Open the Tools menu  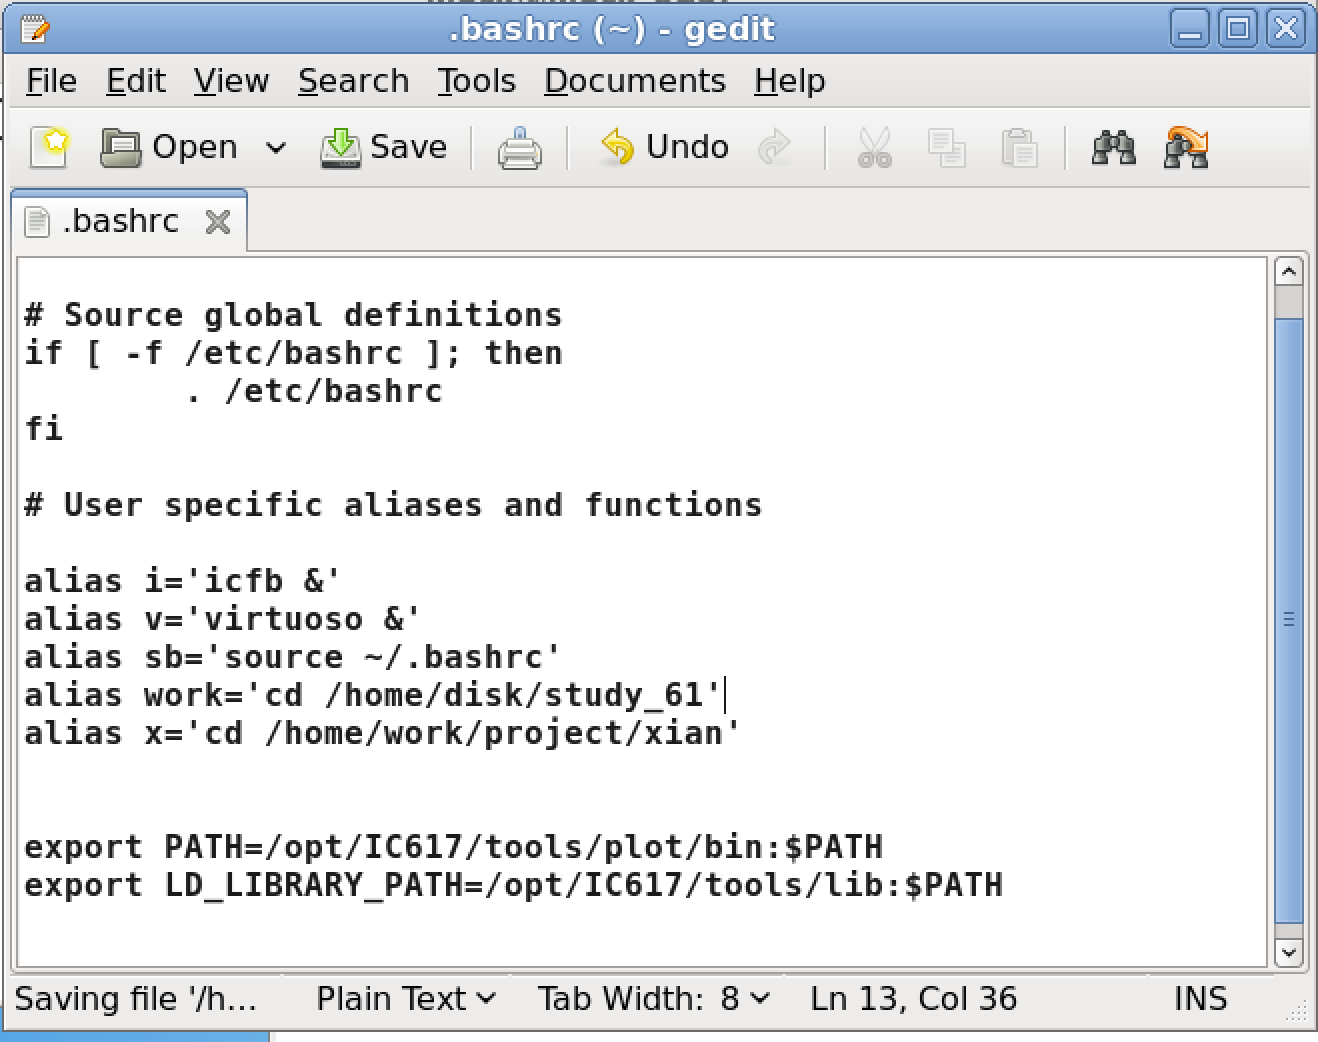(476, 81)
